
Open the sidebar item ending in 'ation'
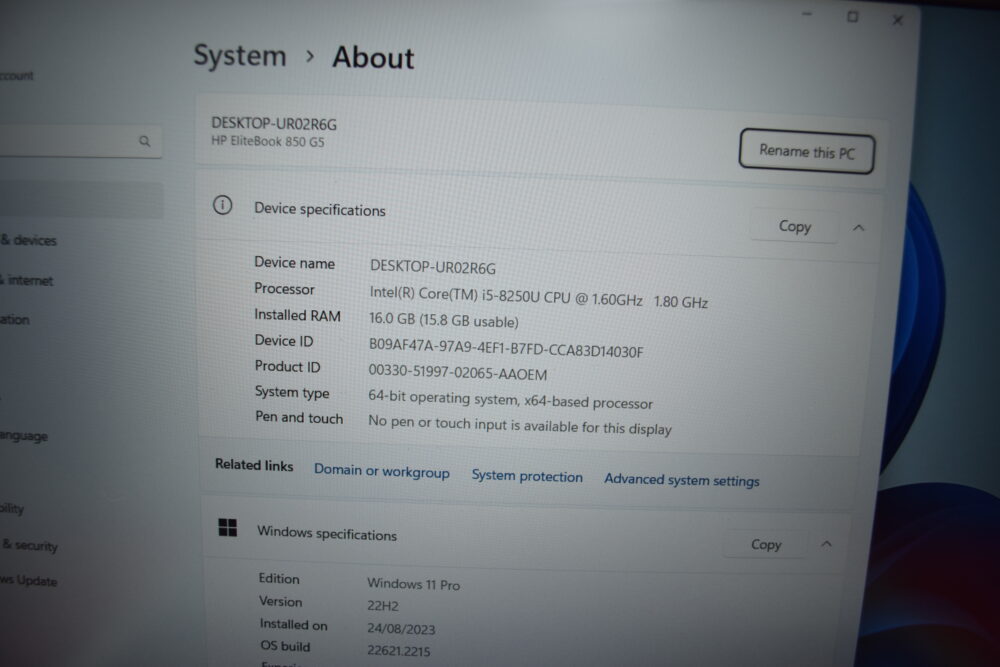tap(15, 319)
